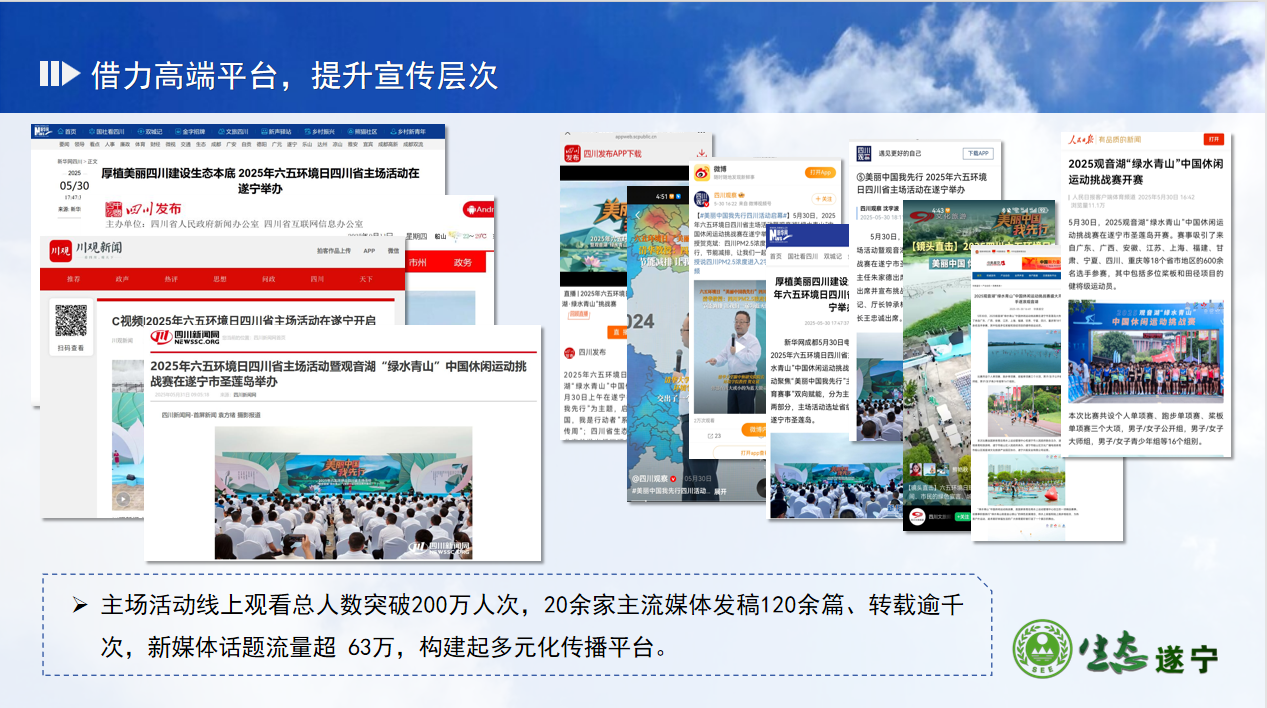Click the 四川新闻网 NEWSSC.ORG logo
The width and height of the screenshot is (1267, 708).
[x=197, y=338]
